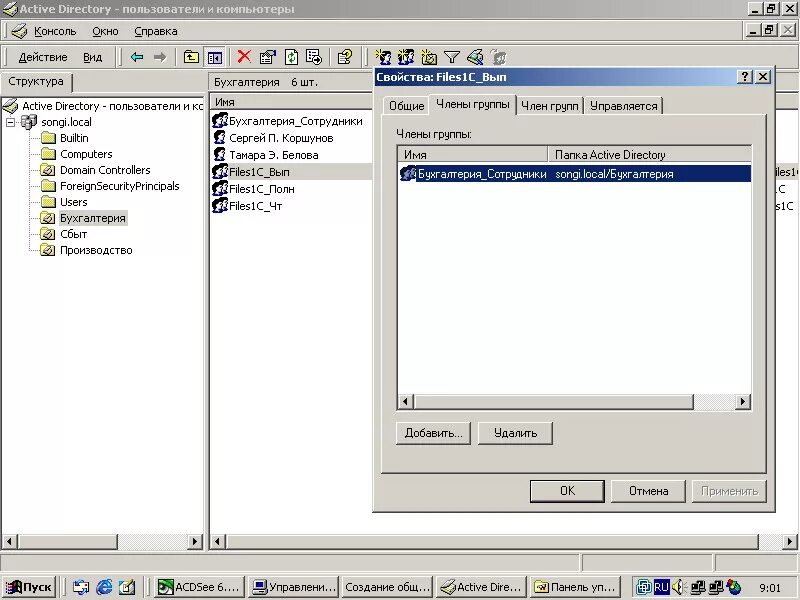Open the Пуск start menu
Viewport: 800px width, 600px height.
click(x=30, y=587)
